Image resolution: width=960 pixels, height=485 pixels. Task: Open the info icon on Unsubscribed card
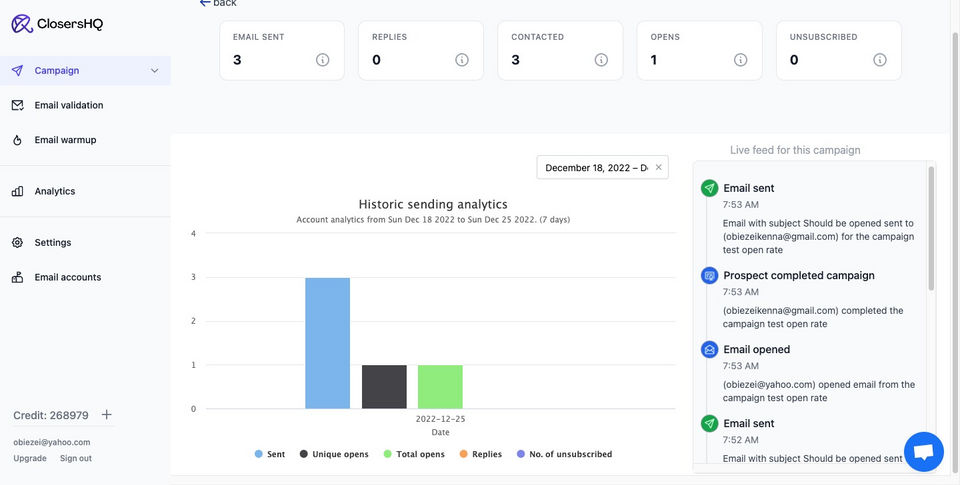tap(880, 60)
